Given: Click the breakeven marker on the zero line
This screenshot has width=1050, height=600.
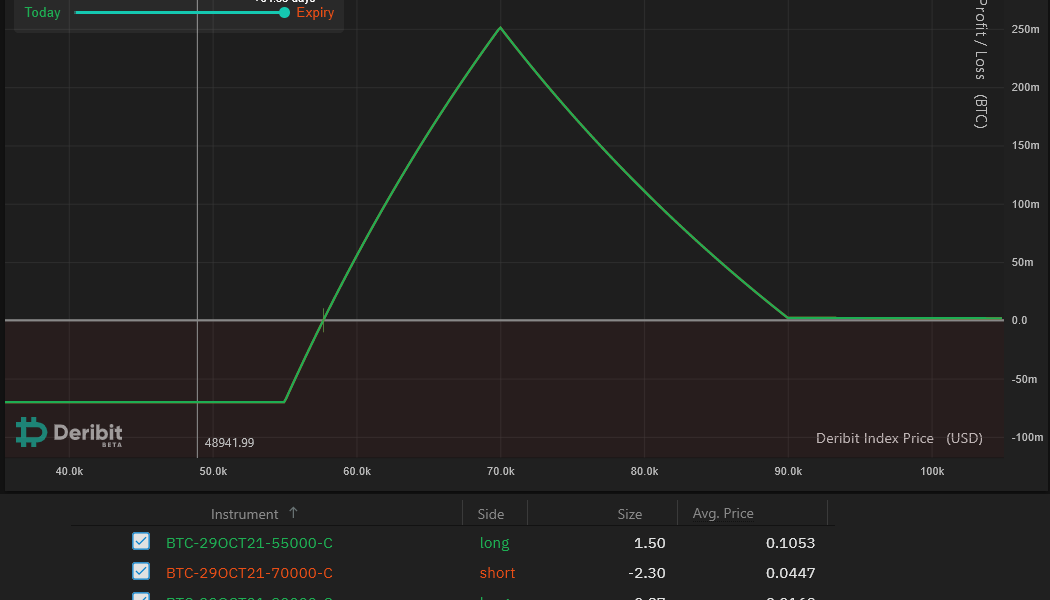Looking at the screenshot, I should click(323, 320).
